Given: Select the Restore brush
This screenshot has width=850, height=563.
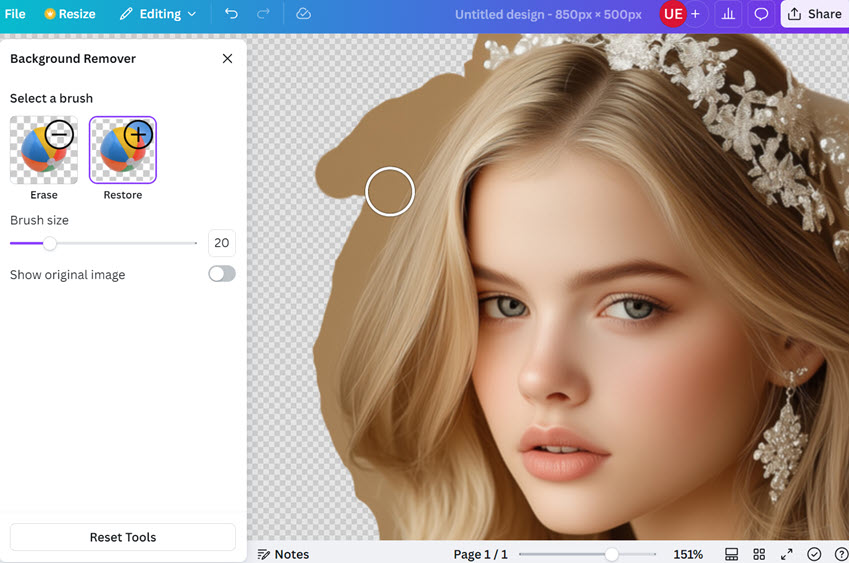Looking at the screenshot, I should pyautogui.click(x=123, y=151).
